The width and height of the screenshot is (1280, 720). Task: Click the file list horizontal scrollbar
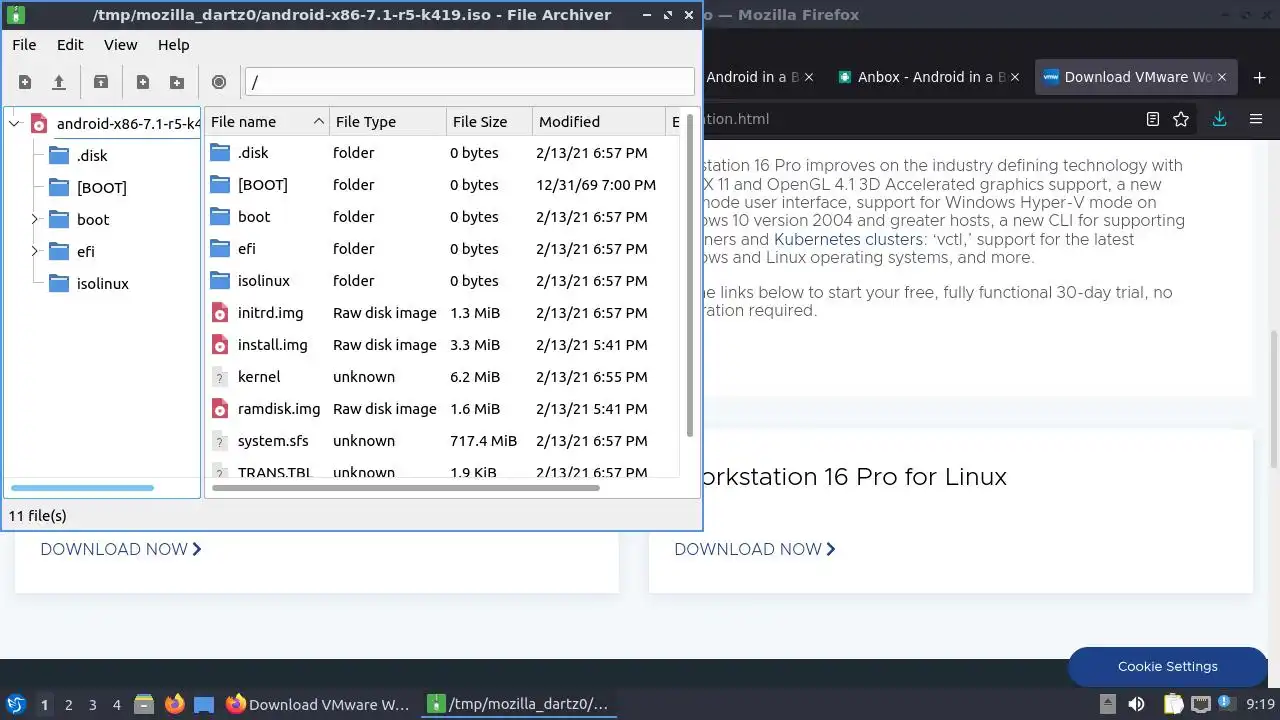(x=405, y=488)
